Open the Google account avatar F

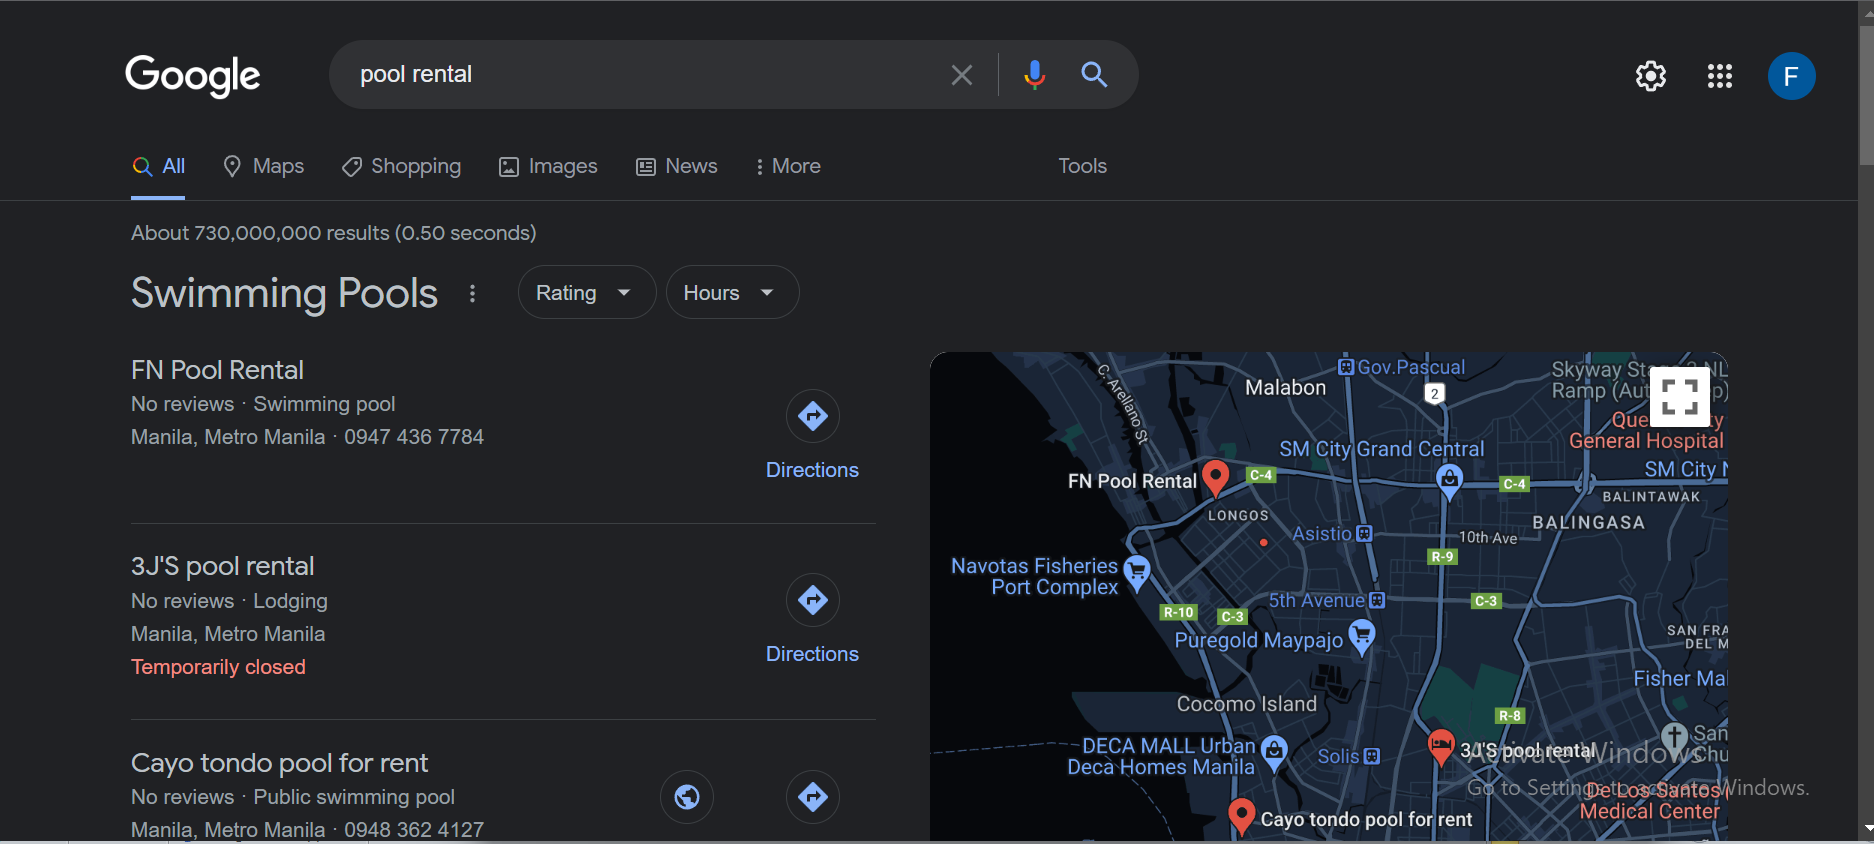coord(1791,76)
